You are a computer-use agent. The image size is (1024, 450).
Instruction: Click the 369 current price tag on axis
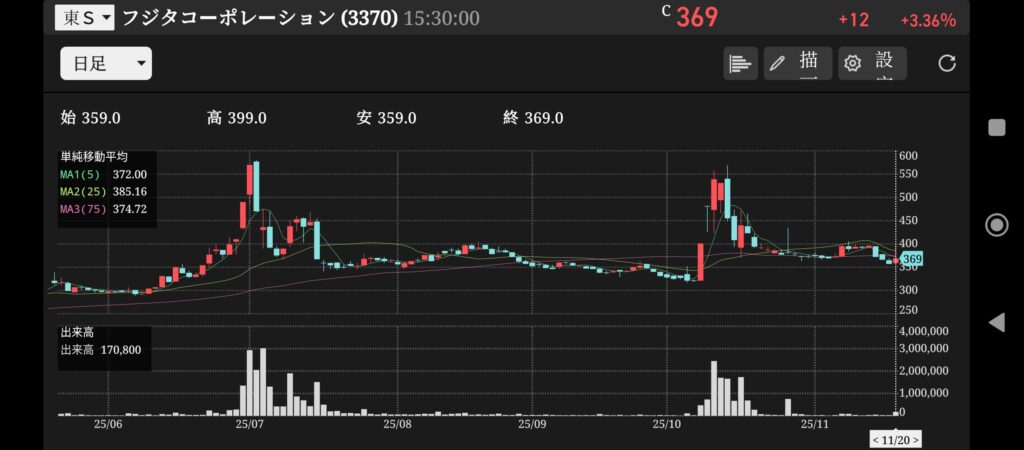910,260
